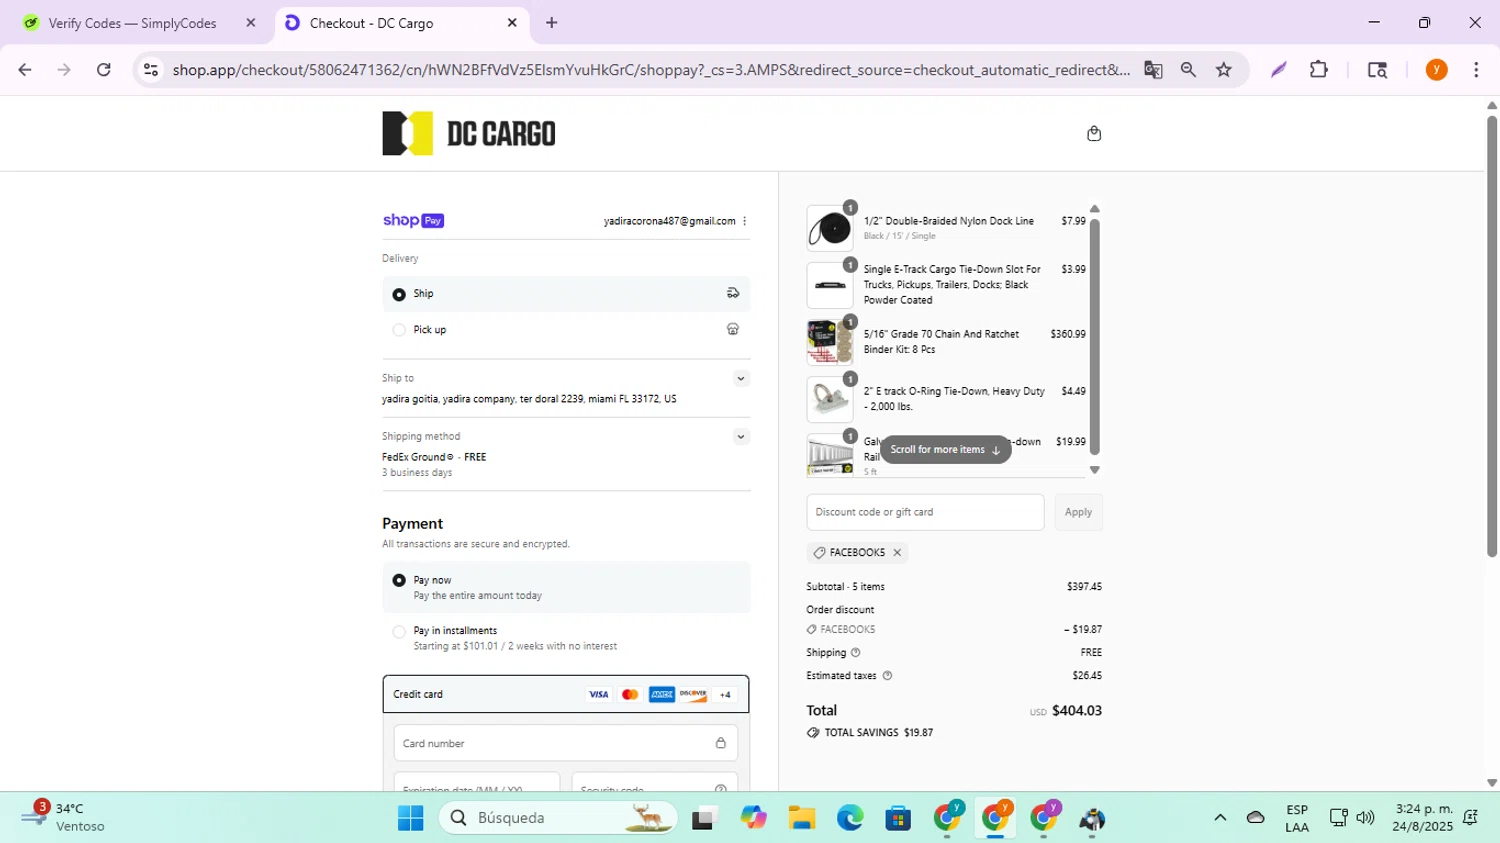This screenshot has width=1500, height=843.
Task: Open the Chrome three-dot menu
Action: [1476, 70]
